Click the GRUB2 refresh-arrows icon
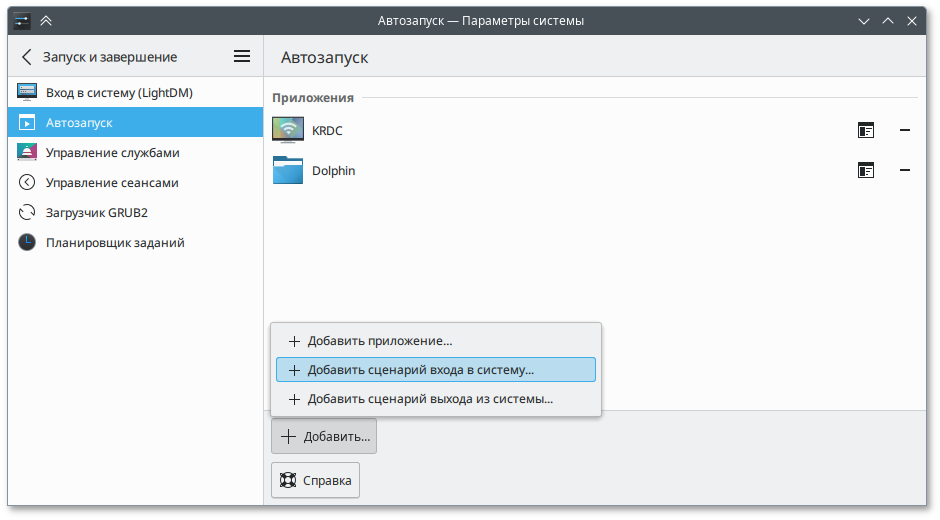The width and height of the screenshot is (940, 520). point(27,212)
